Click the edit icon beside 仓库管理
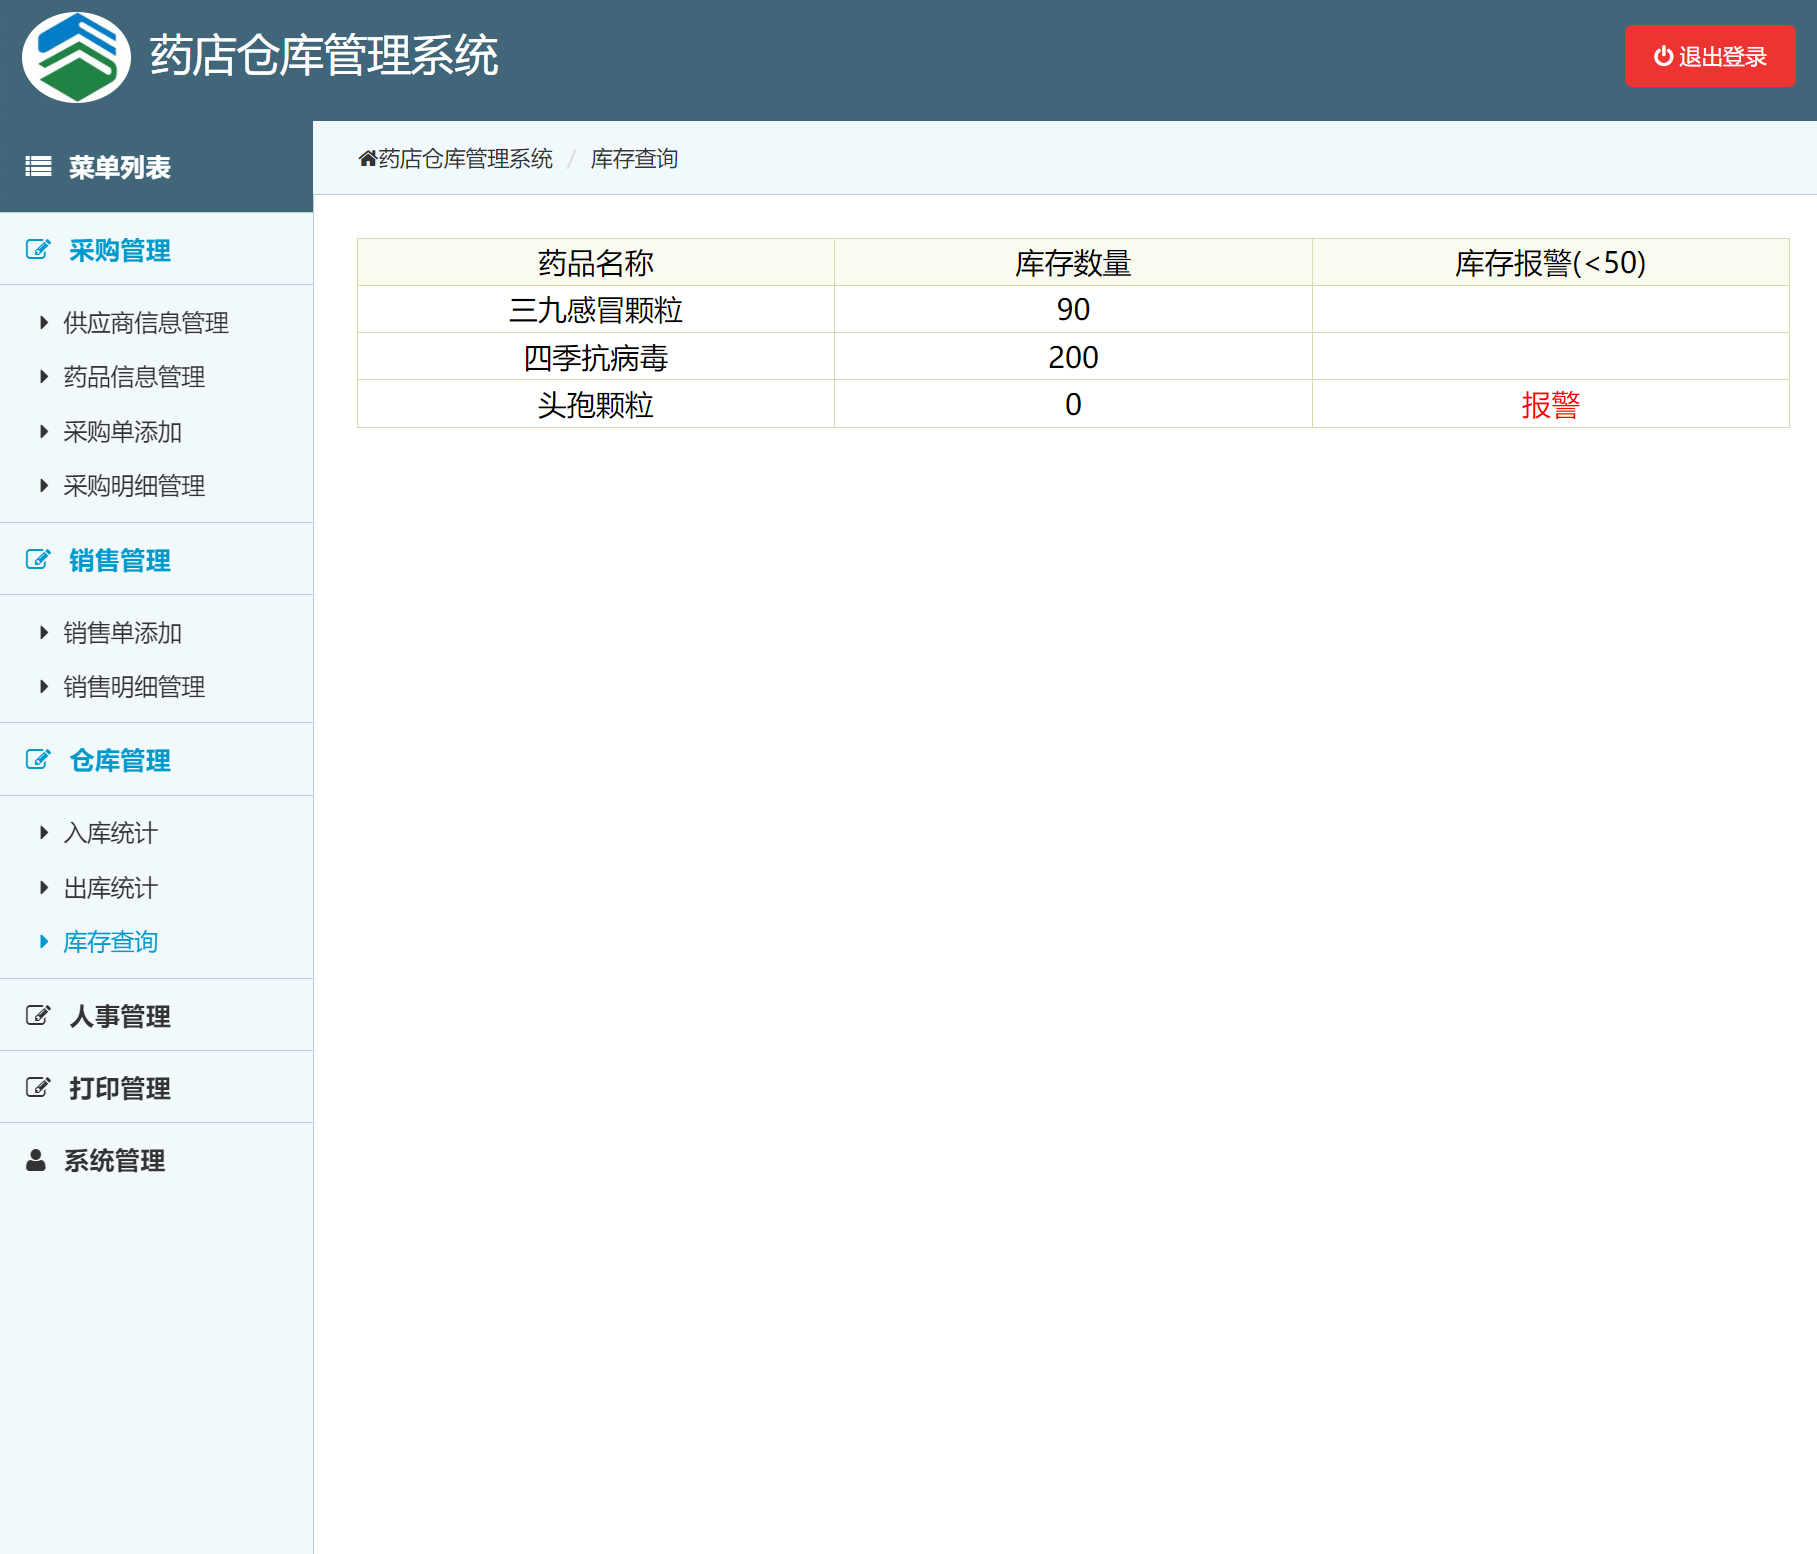This screenshot has height=1554, width=1817. pos(38,760)
